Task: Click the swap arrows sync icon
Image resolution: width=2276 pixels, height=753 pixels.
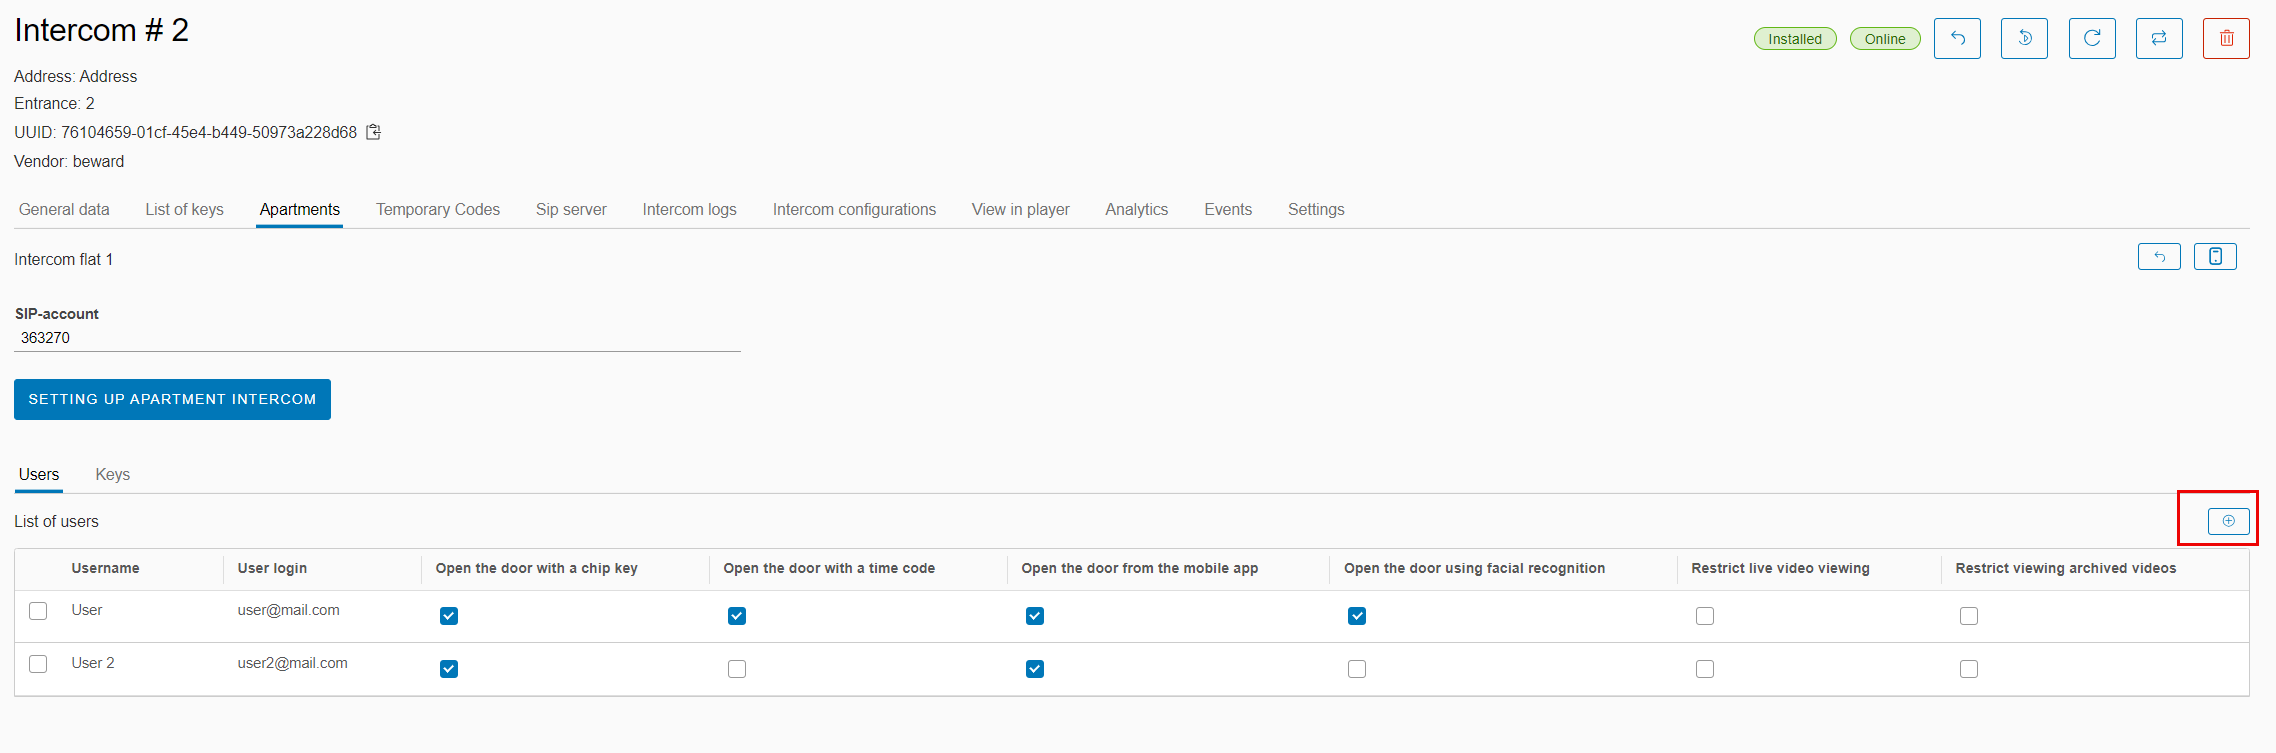Action: coord(2158,39)
